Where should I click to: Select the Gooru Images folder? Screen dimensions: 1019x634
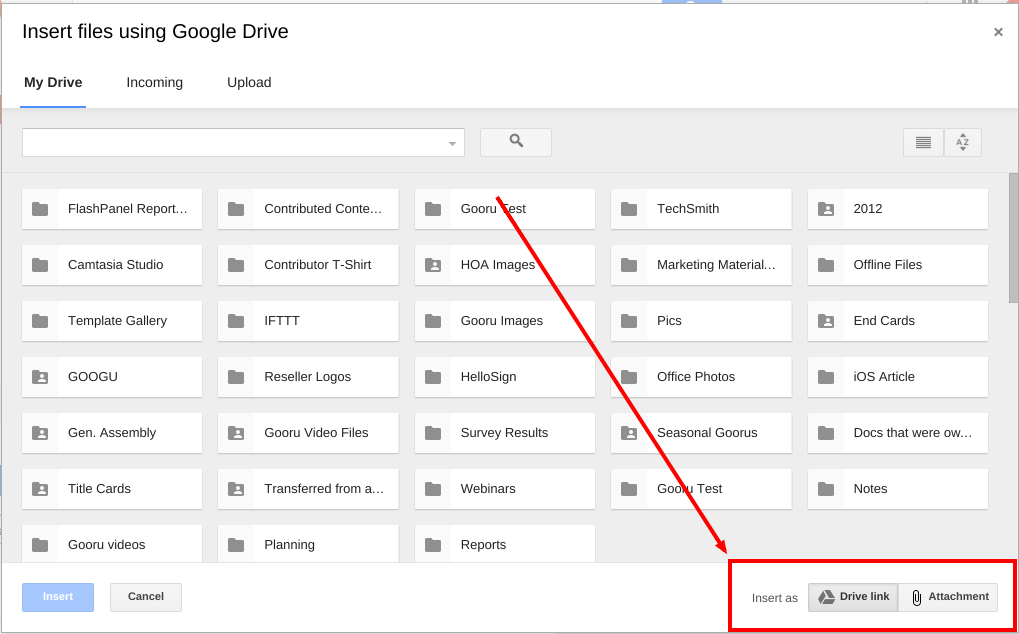coord(505,321)
